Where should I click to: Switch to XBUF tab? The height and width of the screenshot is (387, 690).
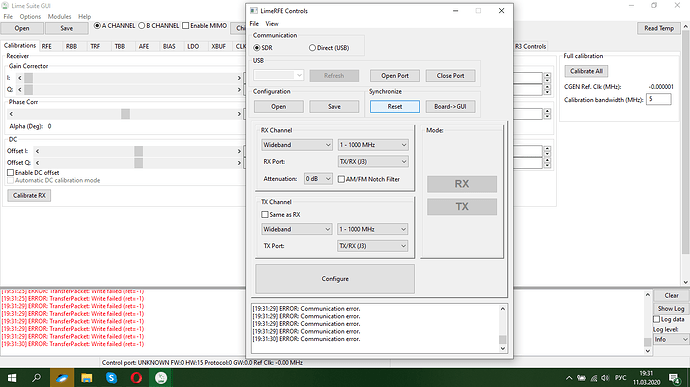[218, 46]
